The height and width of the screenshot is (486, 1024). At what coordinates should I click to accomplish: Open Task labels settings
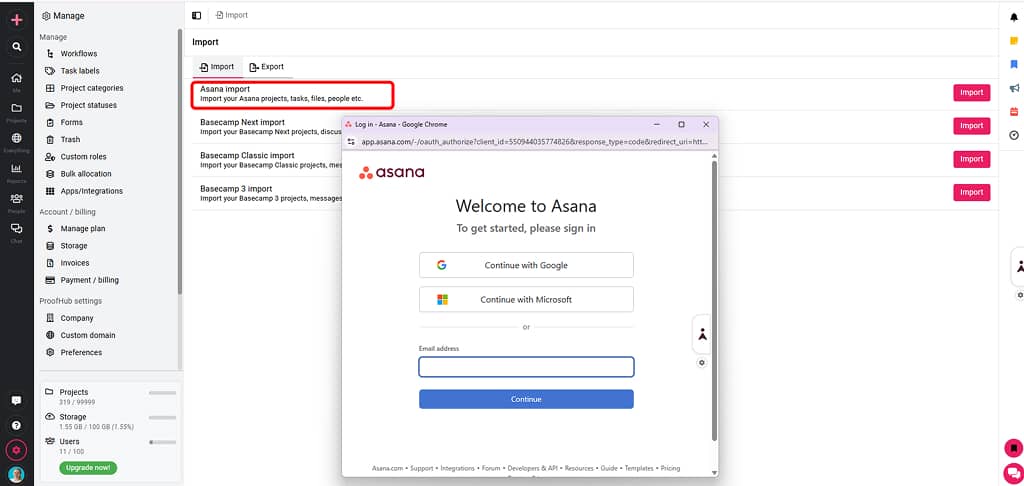tap(80, 71)
